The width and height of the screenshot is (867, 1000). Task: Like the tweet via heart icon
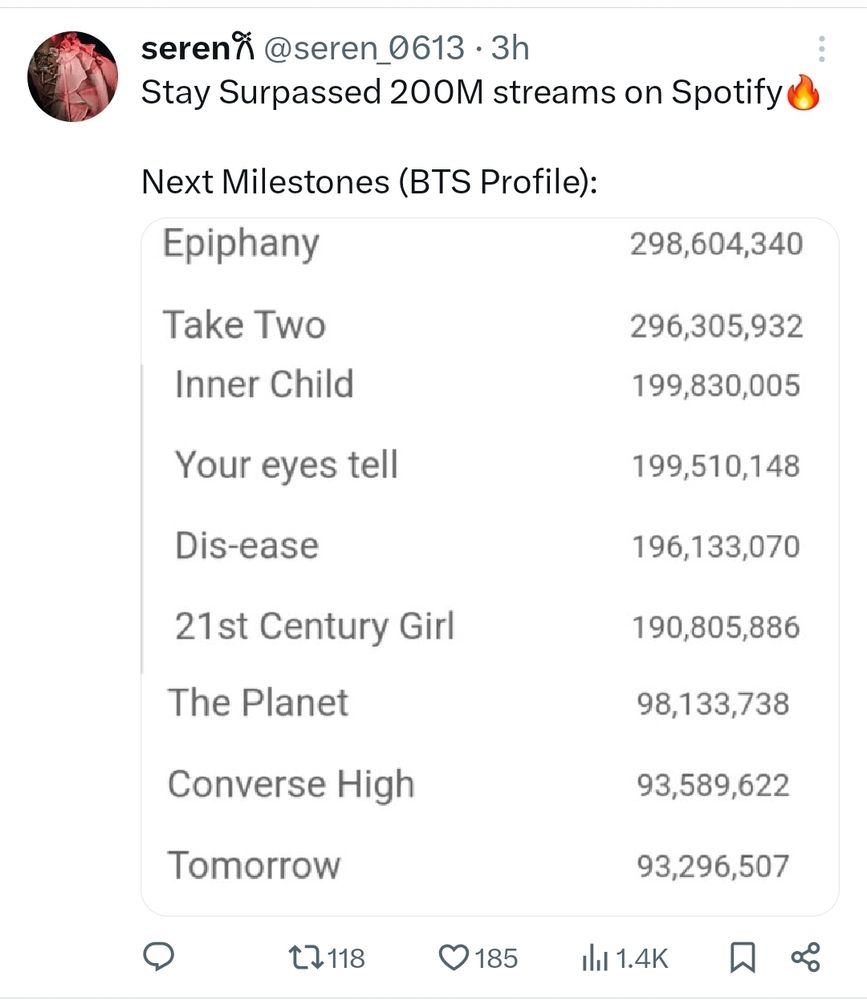(x=478, y=958)
